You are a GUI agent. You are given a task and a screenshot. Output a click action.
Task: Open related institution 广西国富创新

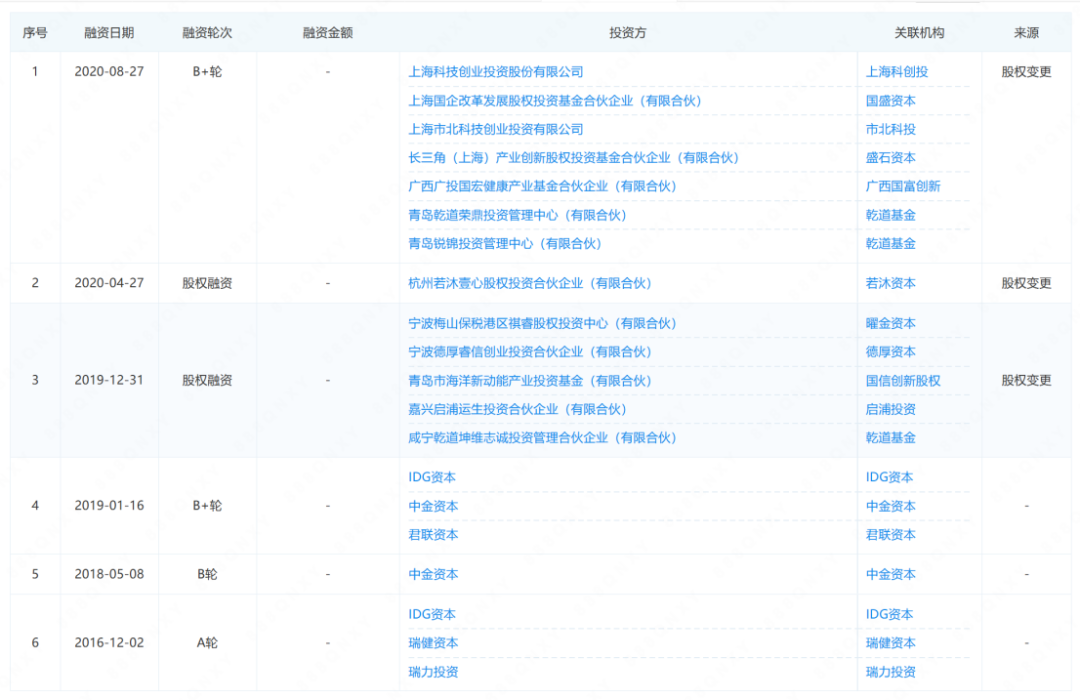pyautogui.click(x=903, y=186)
